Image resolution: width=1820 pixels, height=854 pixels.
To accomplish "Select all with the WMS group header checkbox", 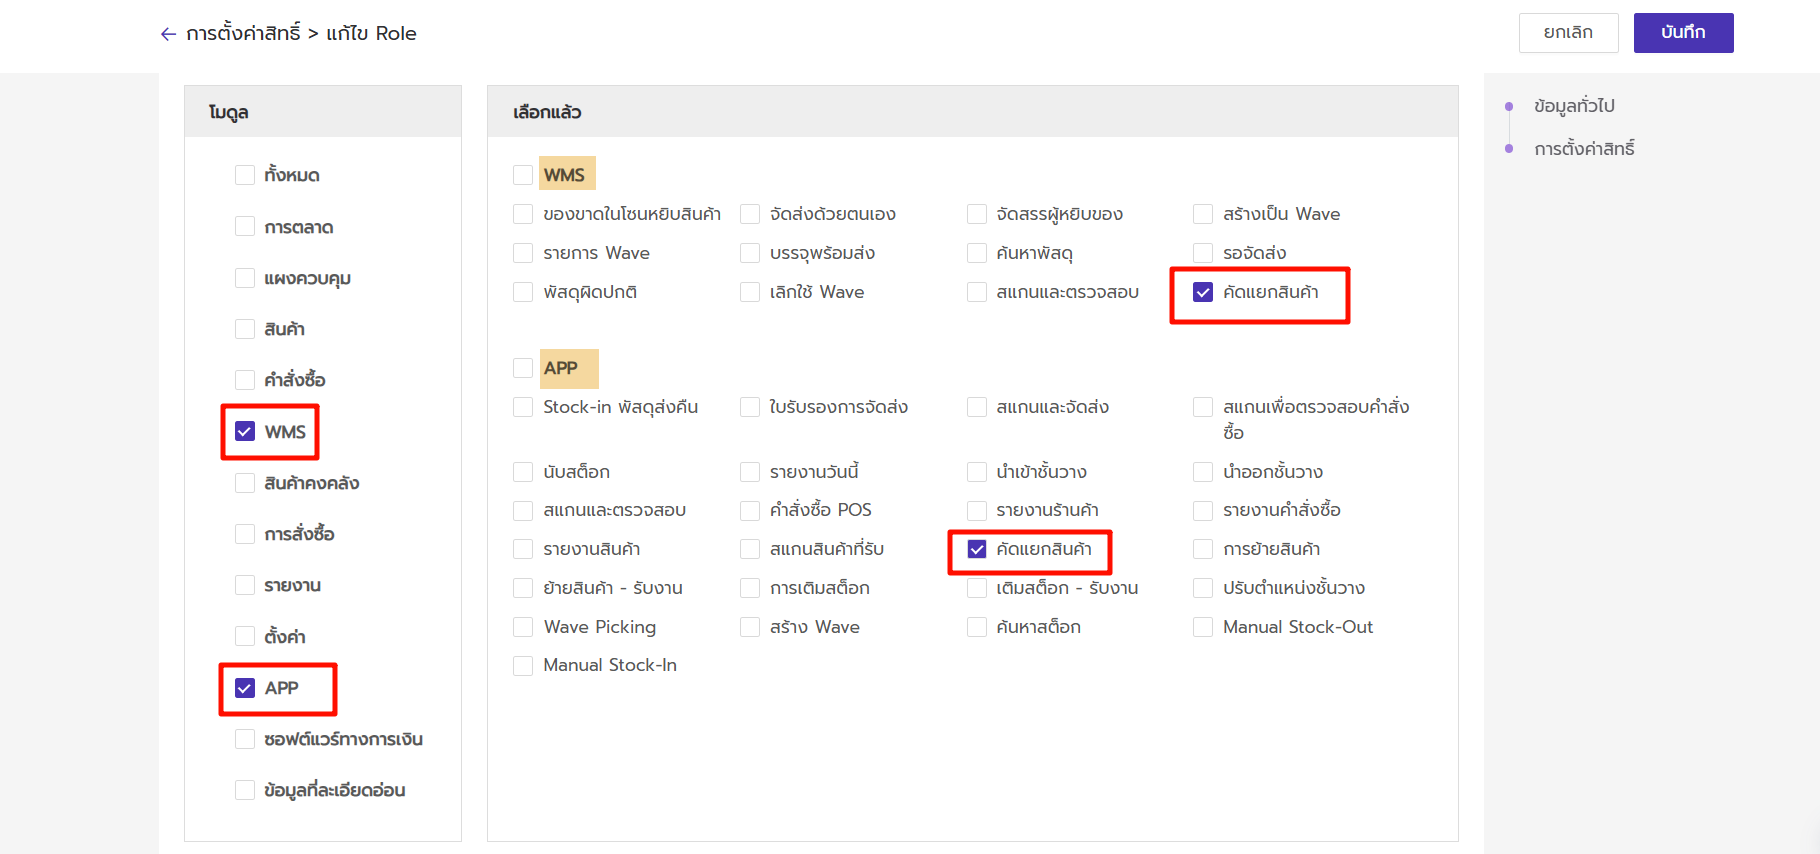I will tap(523, 175).
